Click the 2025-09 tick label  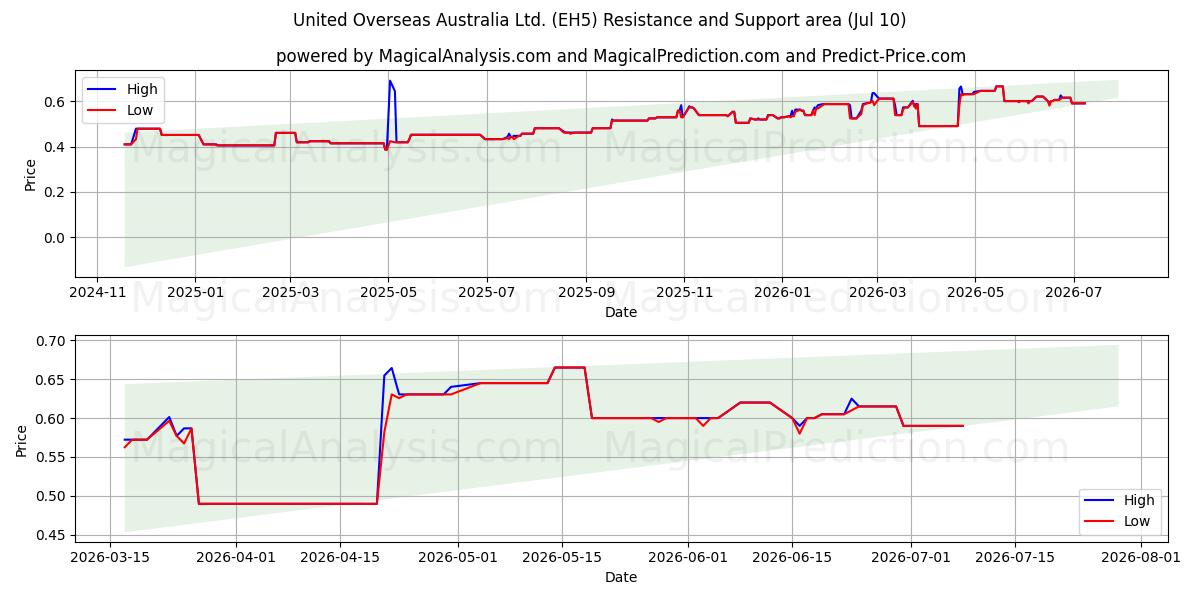(x=586, y=292)
